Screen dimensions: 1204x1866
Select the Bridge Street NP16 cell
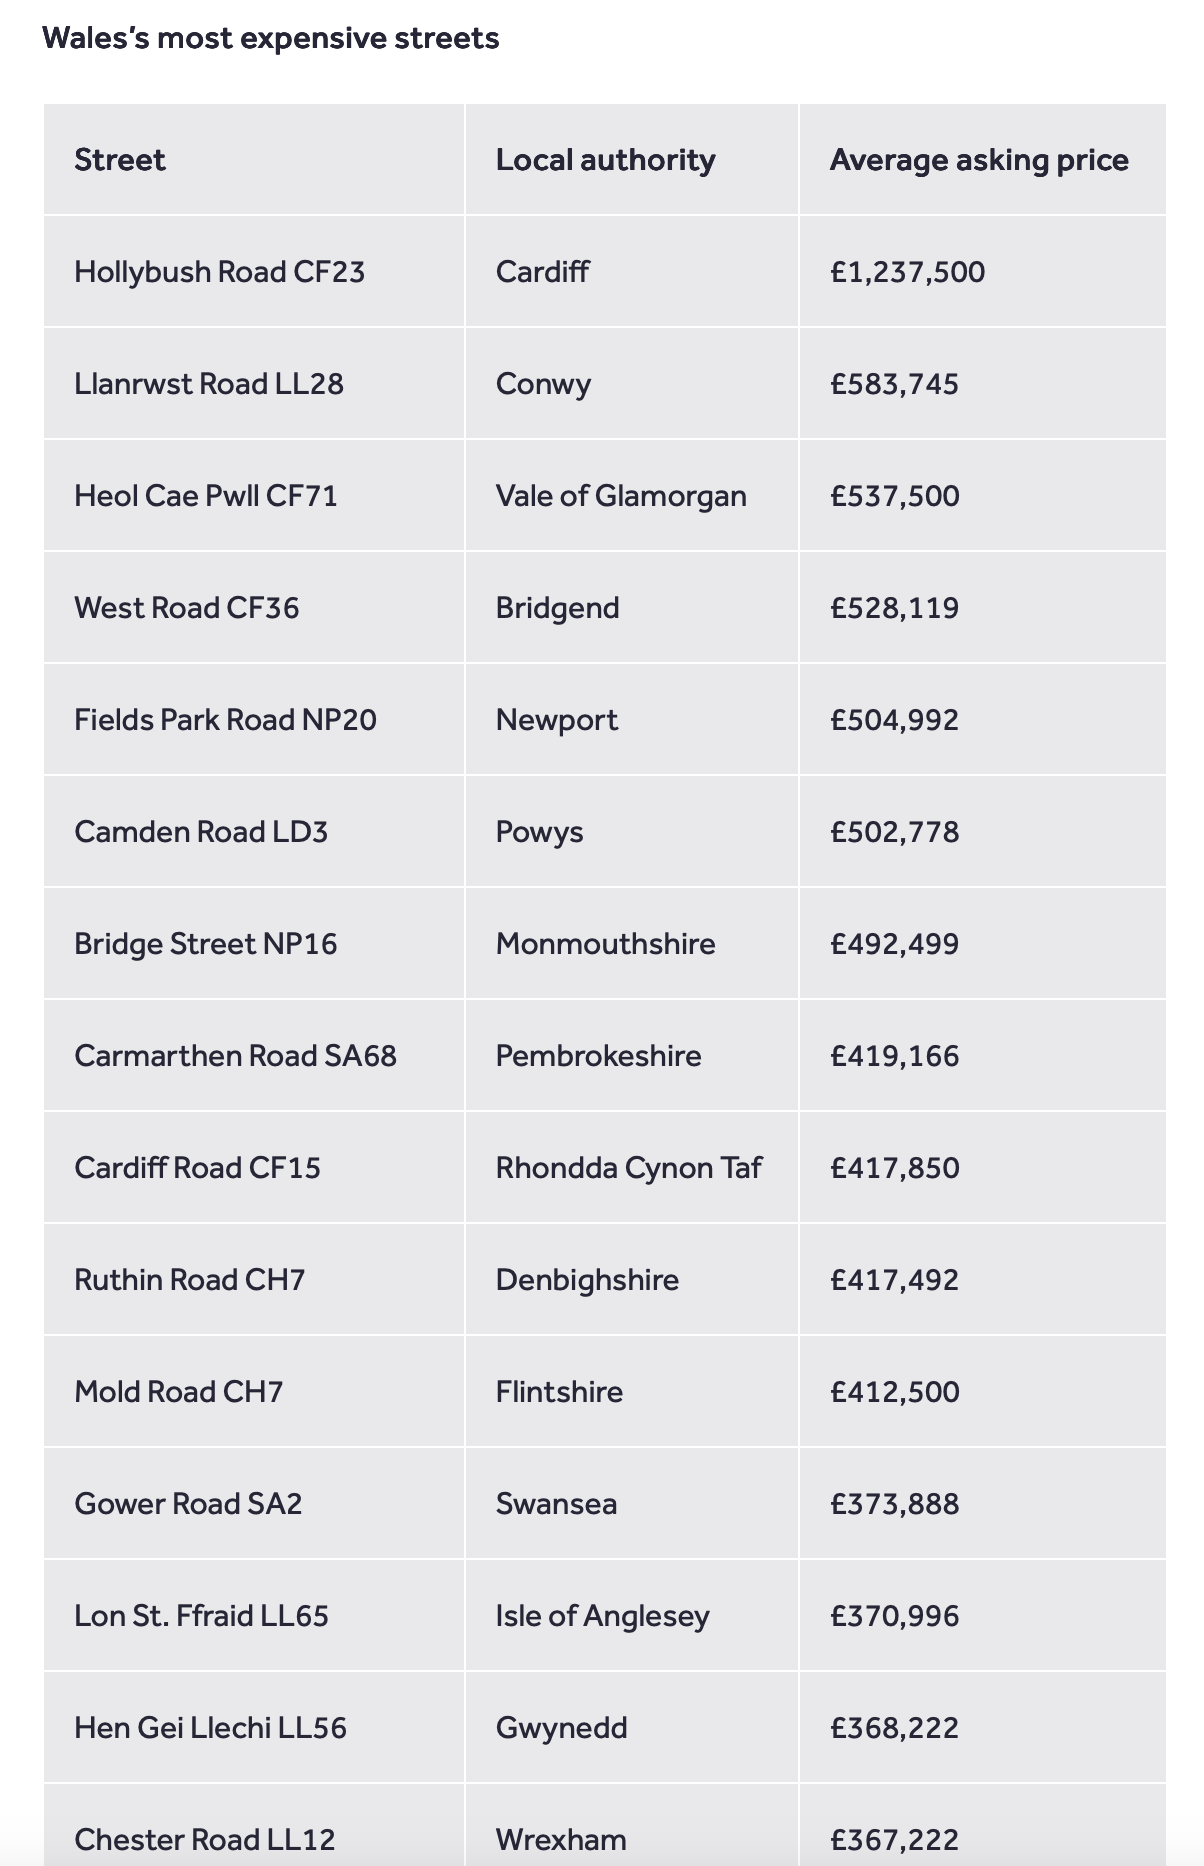pyautogui.click(x=205, y=944)
